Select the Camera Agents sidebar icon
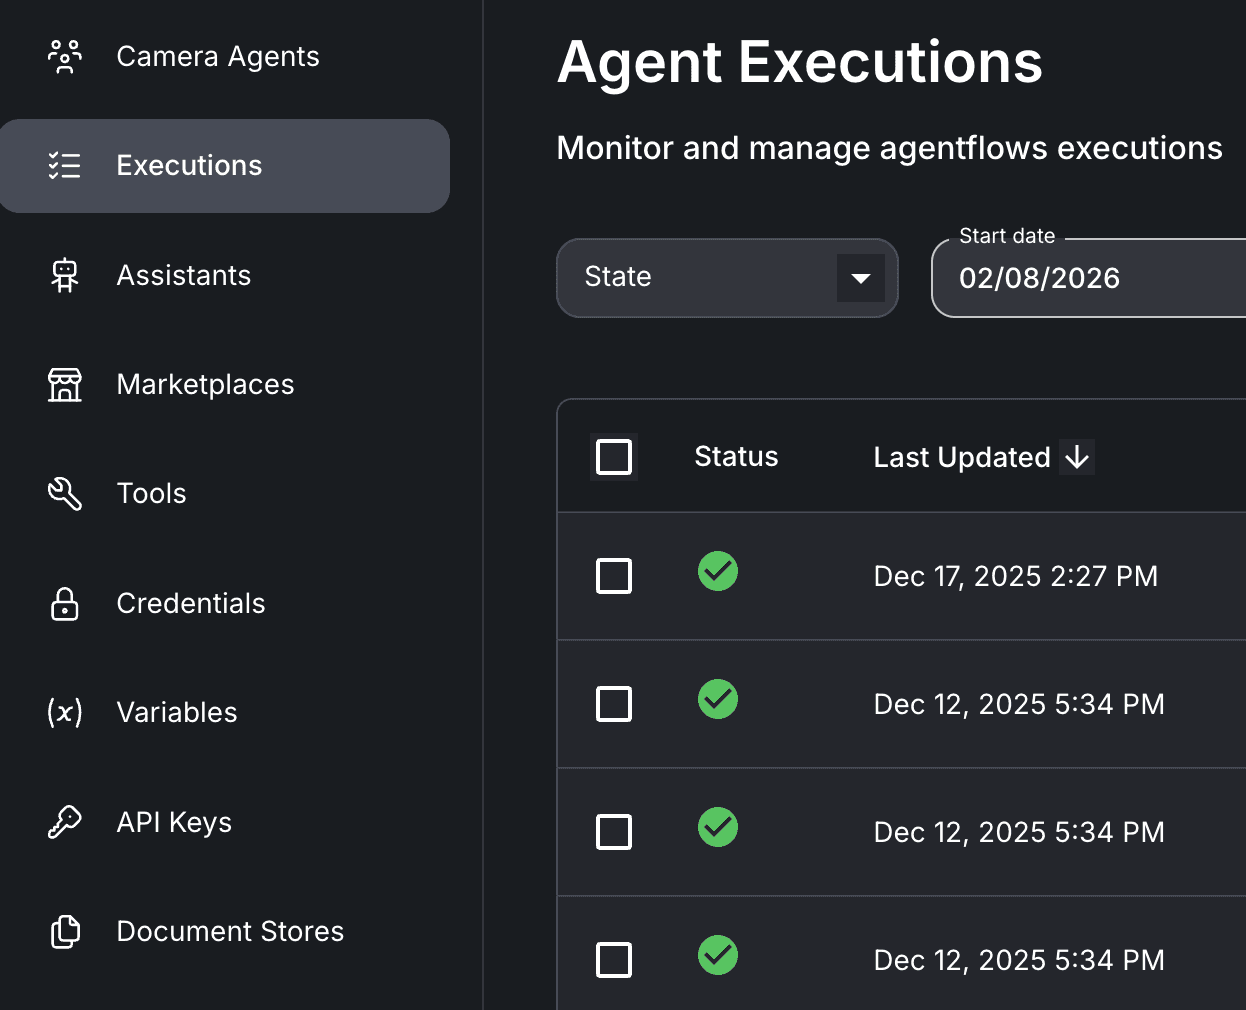The width and height of the screenshot is (1246, 1010). coord(64,56)
